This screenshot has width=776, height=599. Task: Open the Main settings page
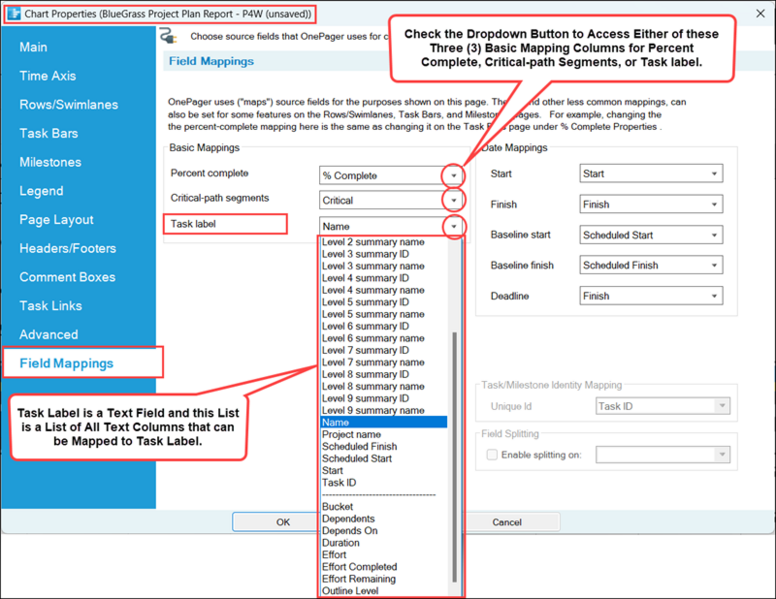pyautogui.click(x=33, y=47)
